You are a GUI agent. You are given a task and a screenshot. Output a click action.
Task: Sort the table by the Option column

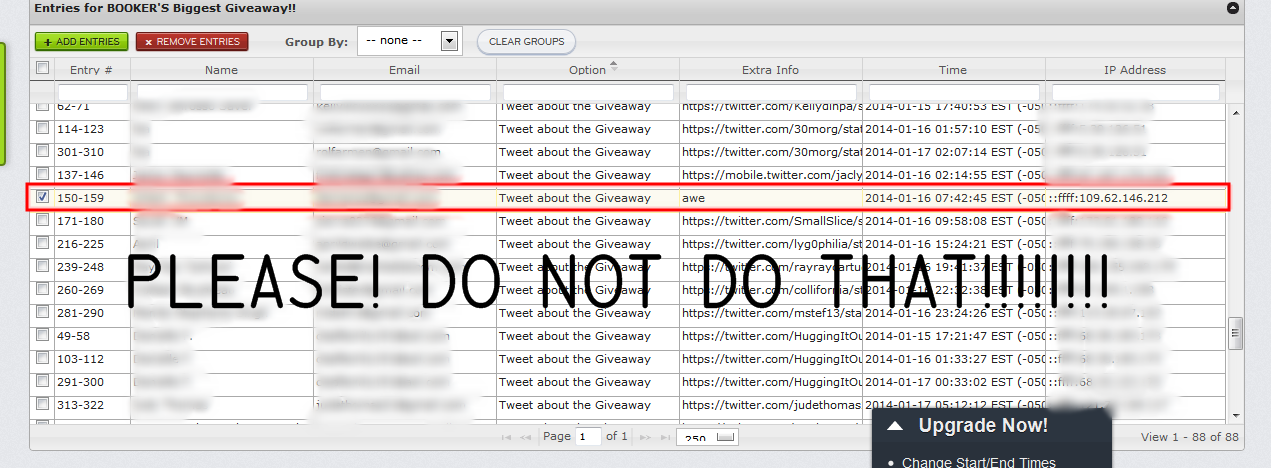587,70
